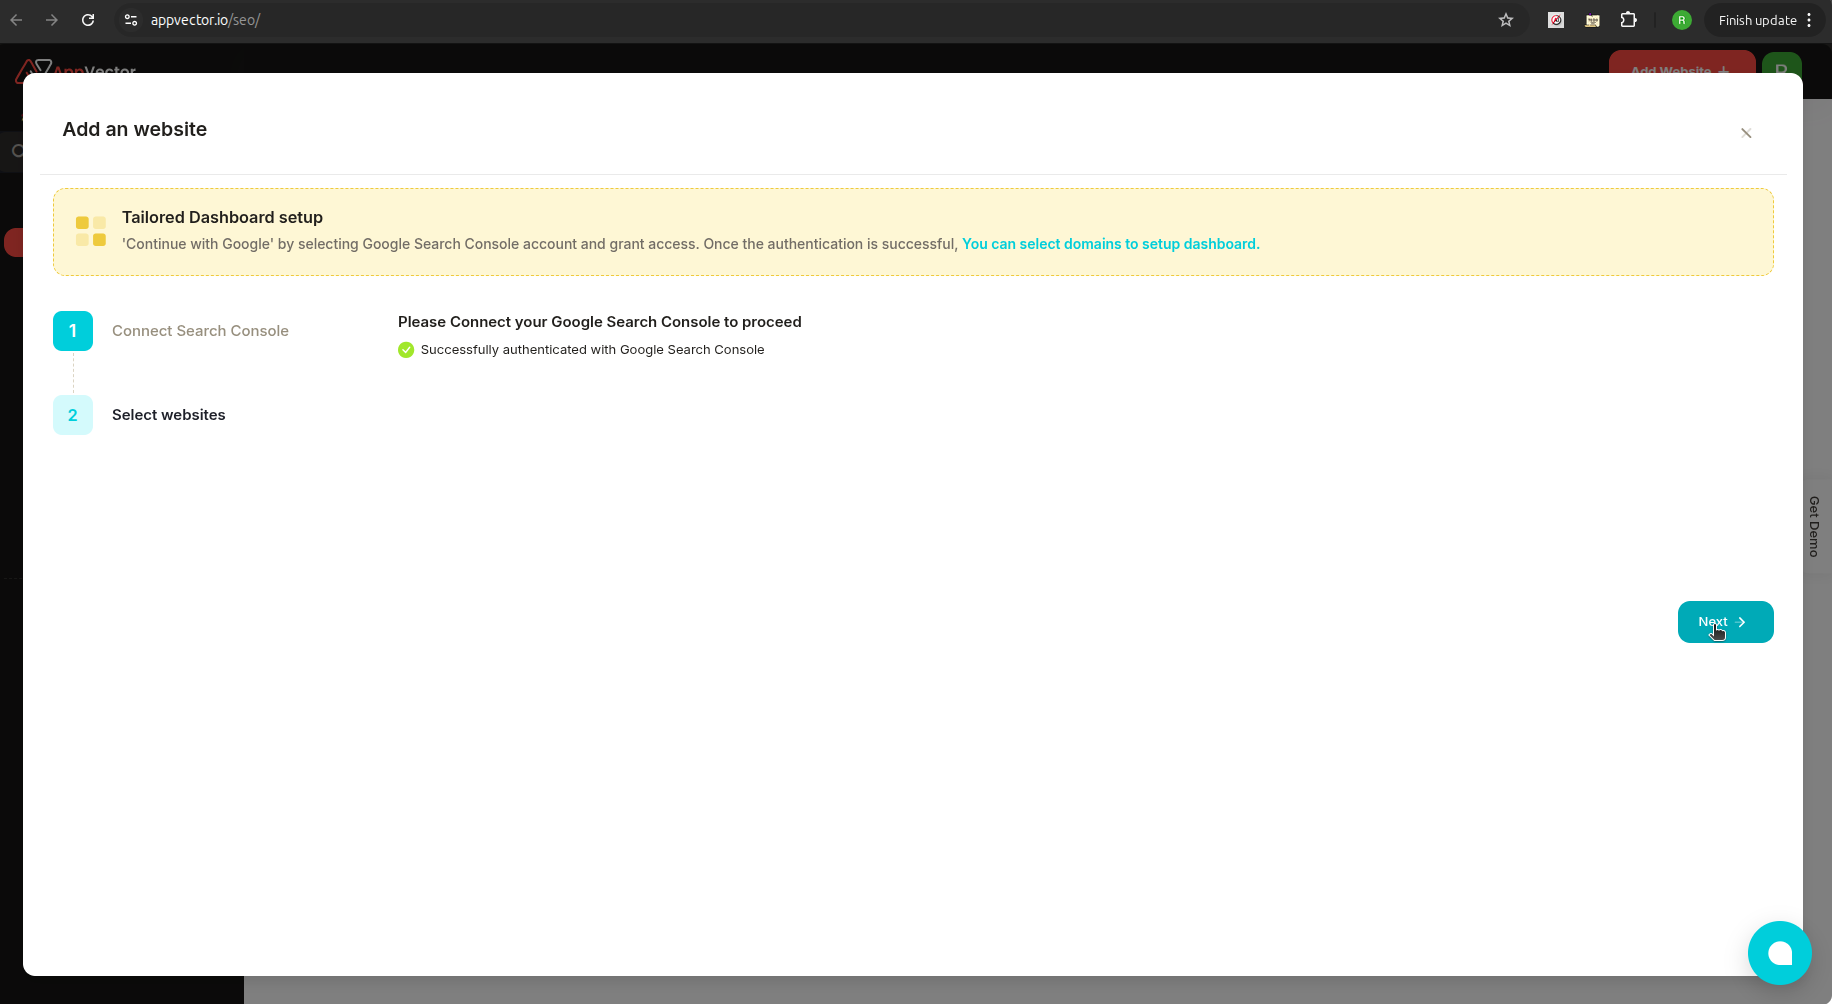This screenshot has width=1832, height=1004.
Task: Click the chat support bubble icon
Action: click(1779, 953)
